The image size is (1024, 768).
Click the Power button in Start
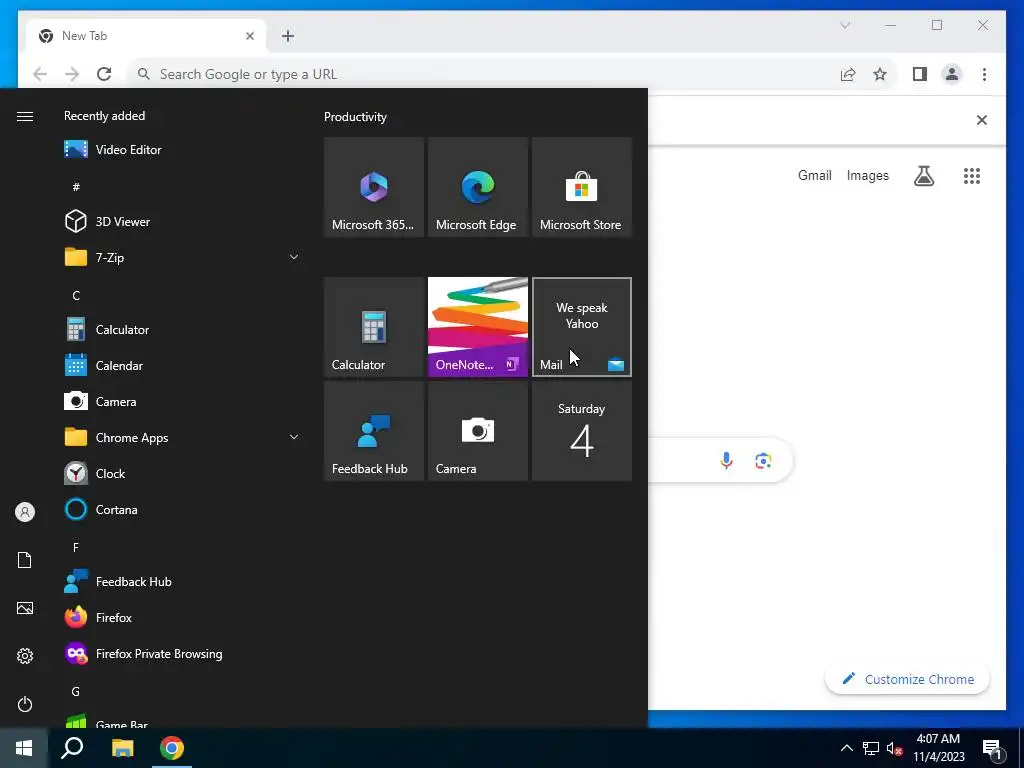point(25,704)
